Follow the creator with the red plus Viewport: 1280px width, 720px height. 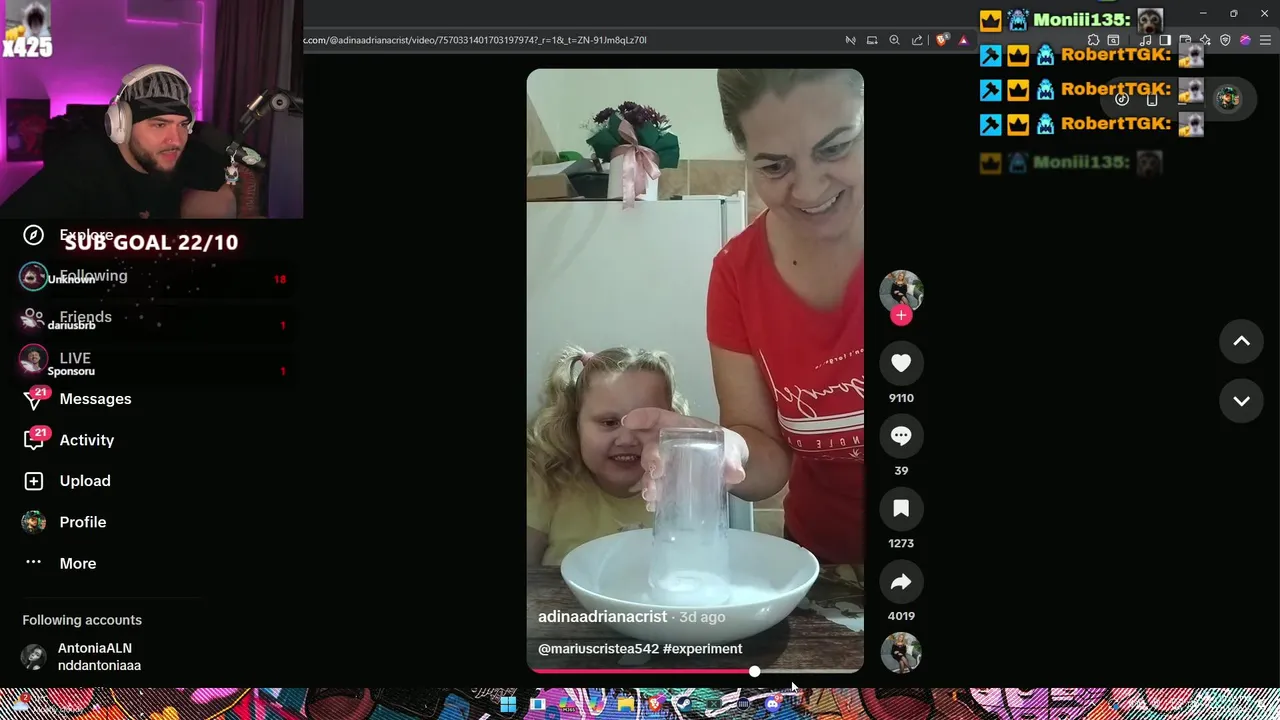tap(901, 315)
